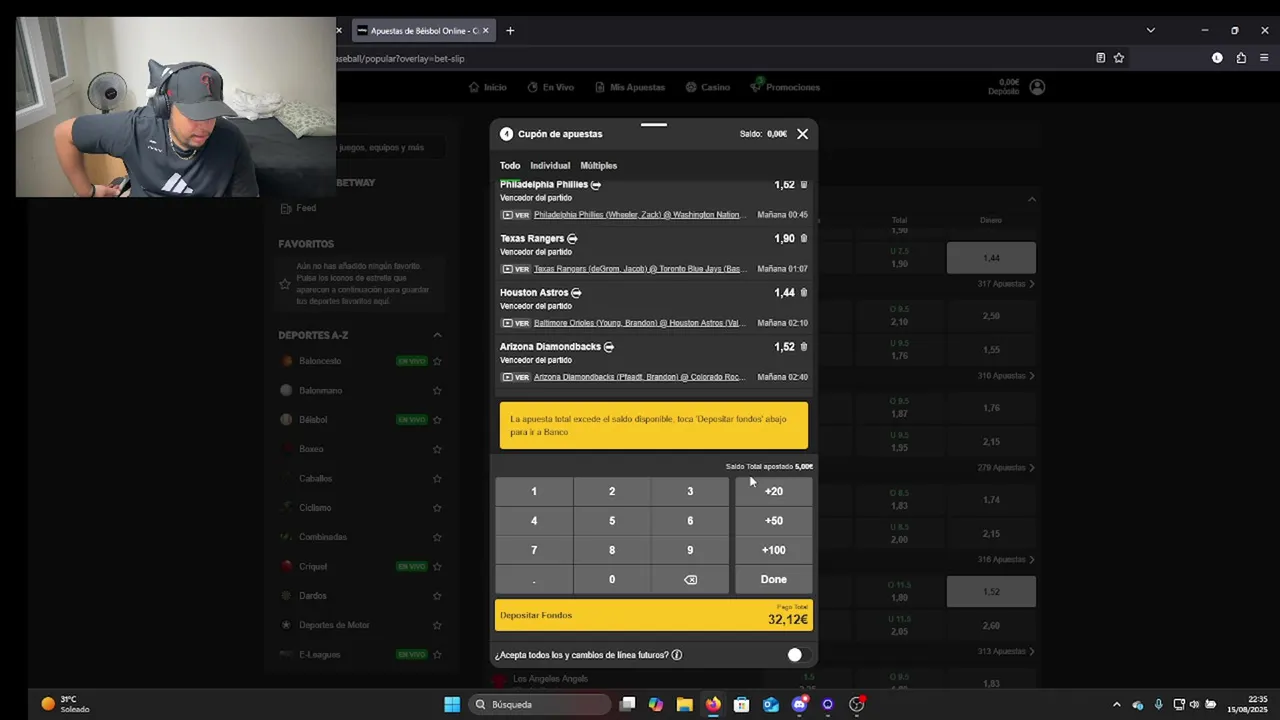This screenshot has height=720, width=1280.
Task: Expand the 313 Apuestas link
Action: point(1007,652)
